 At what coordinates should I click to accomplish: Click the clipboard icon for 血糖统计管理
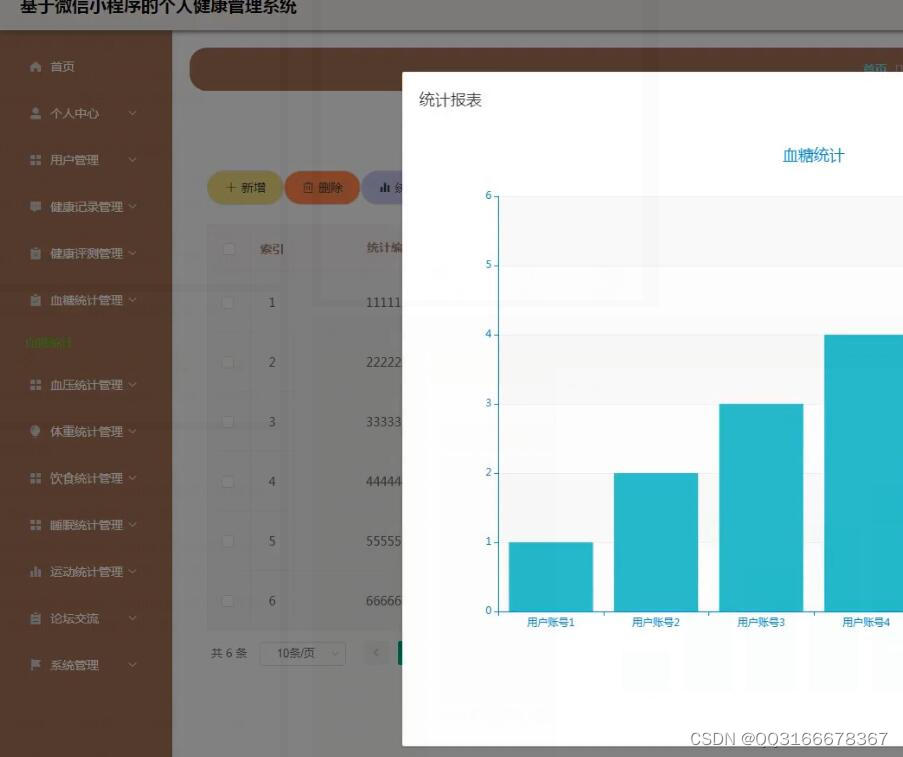(36, 300)
